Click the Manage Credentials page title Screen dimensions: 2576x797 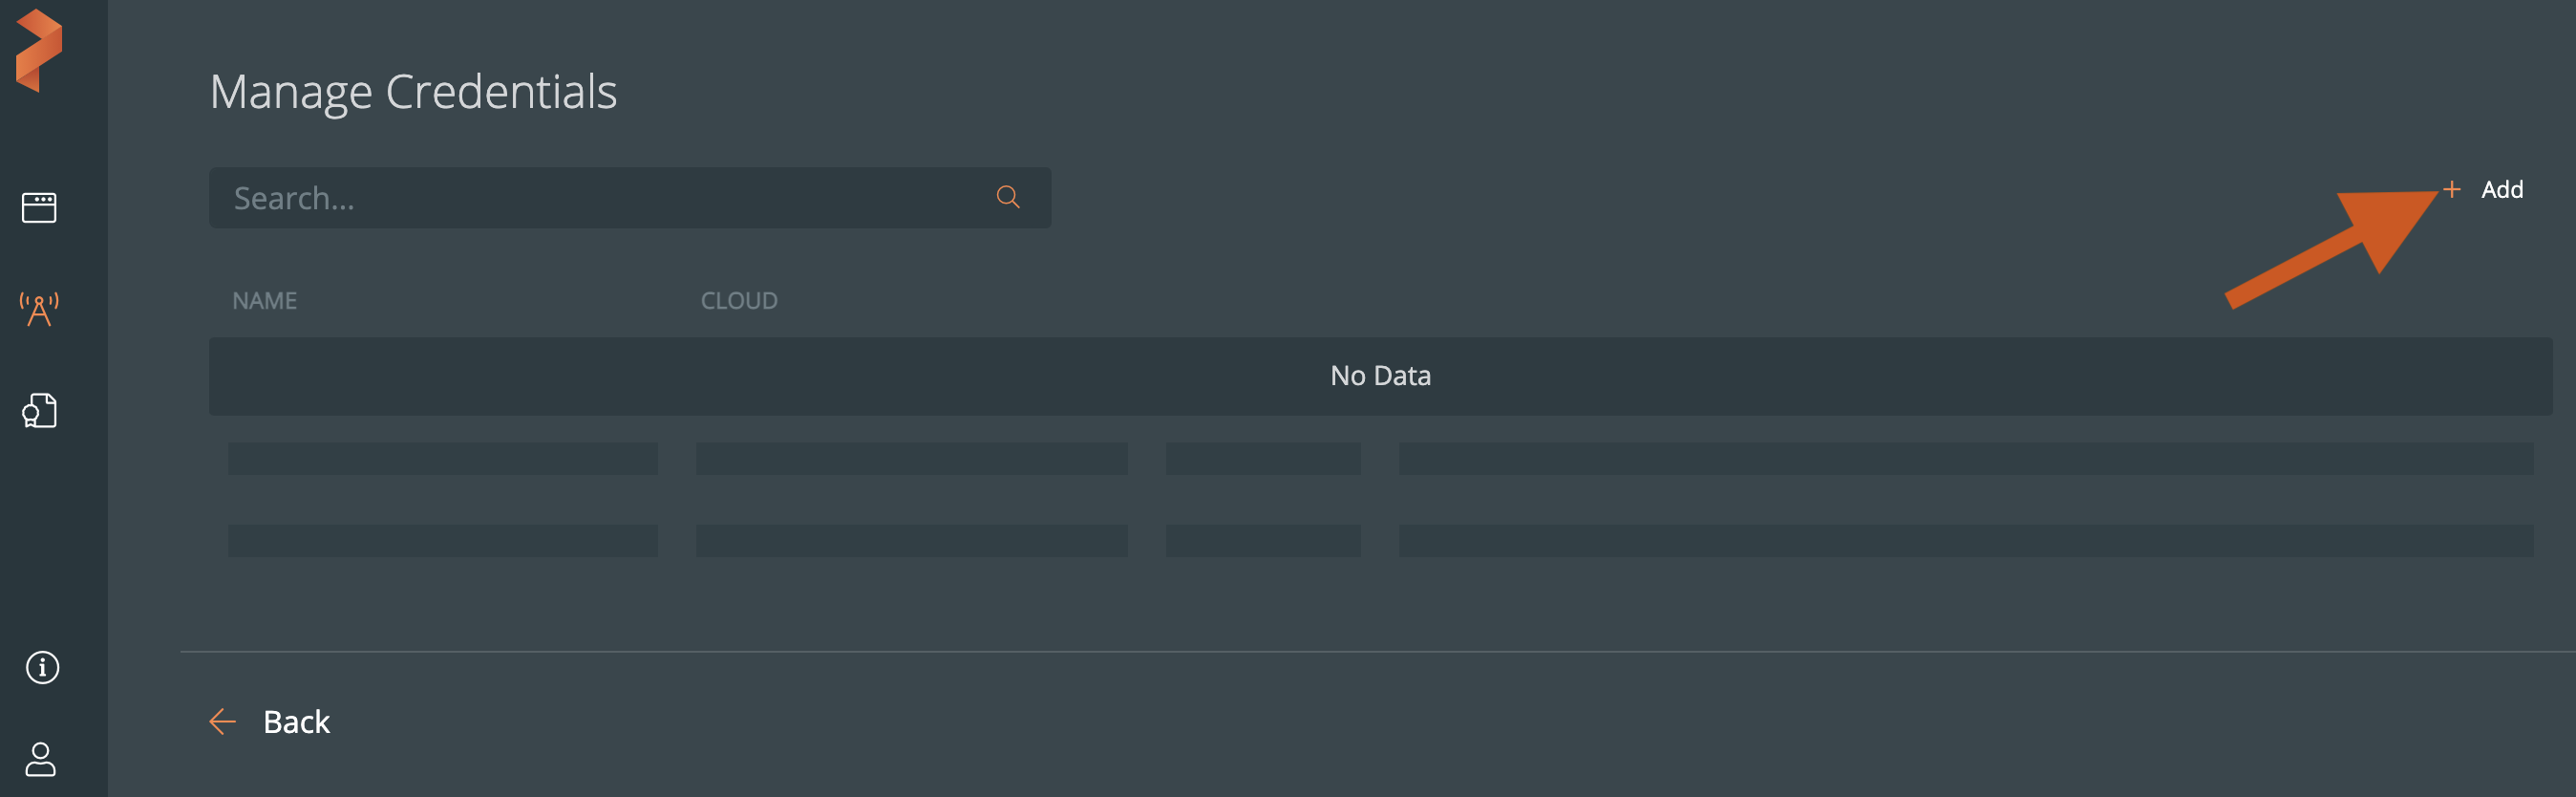coord(413,92)
